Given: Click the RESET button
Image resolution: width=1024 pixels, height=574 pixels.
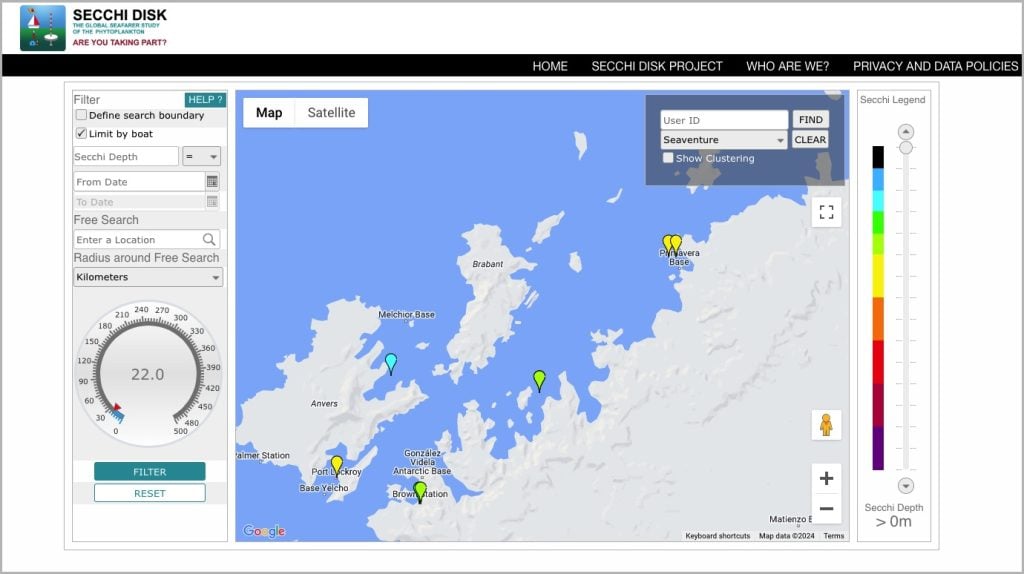Looking at the screenshot, I should point(150,493).
